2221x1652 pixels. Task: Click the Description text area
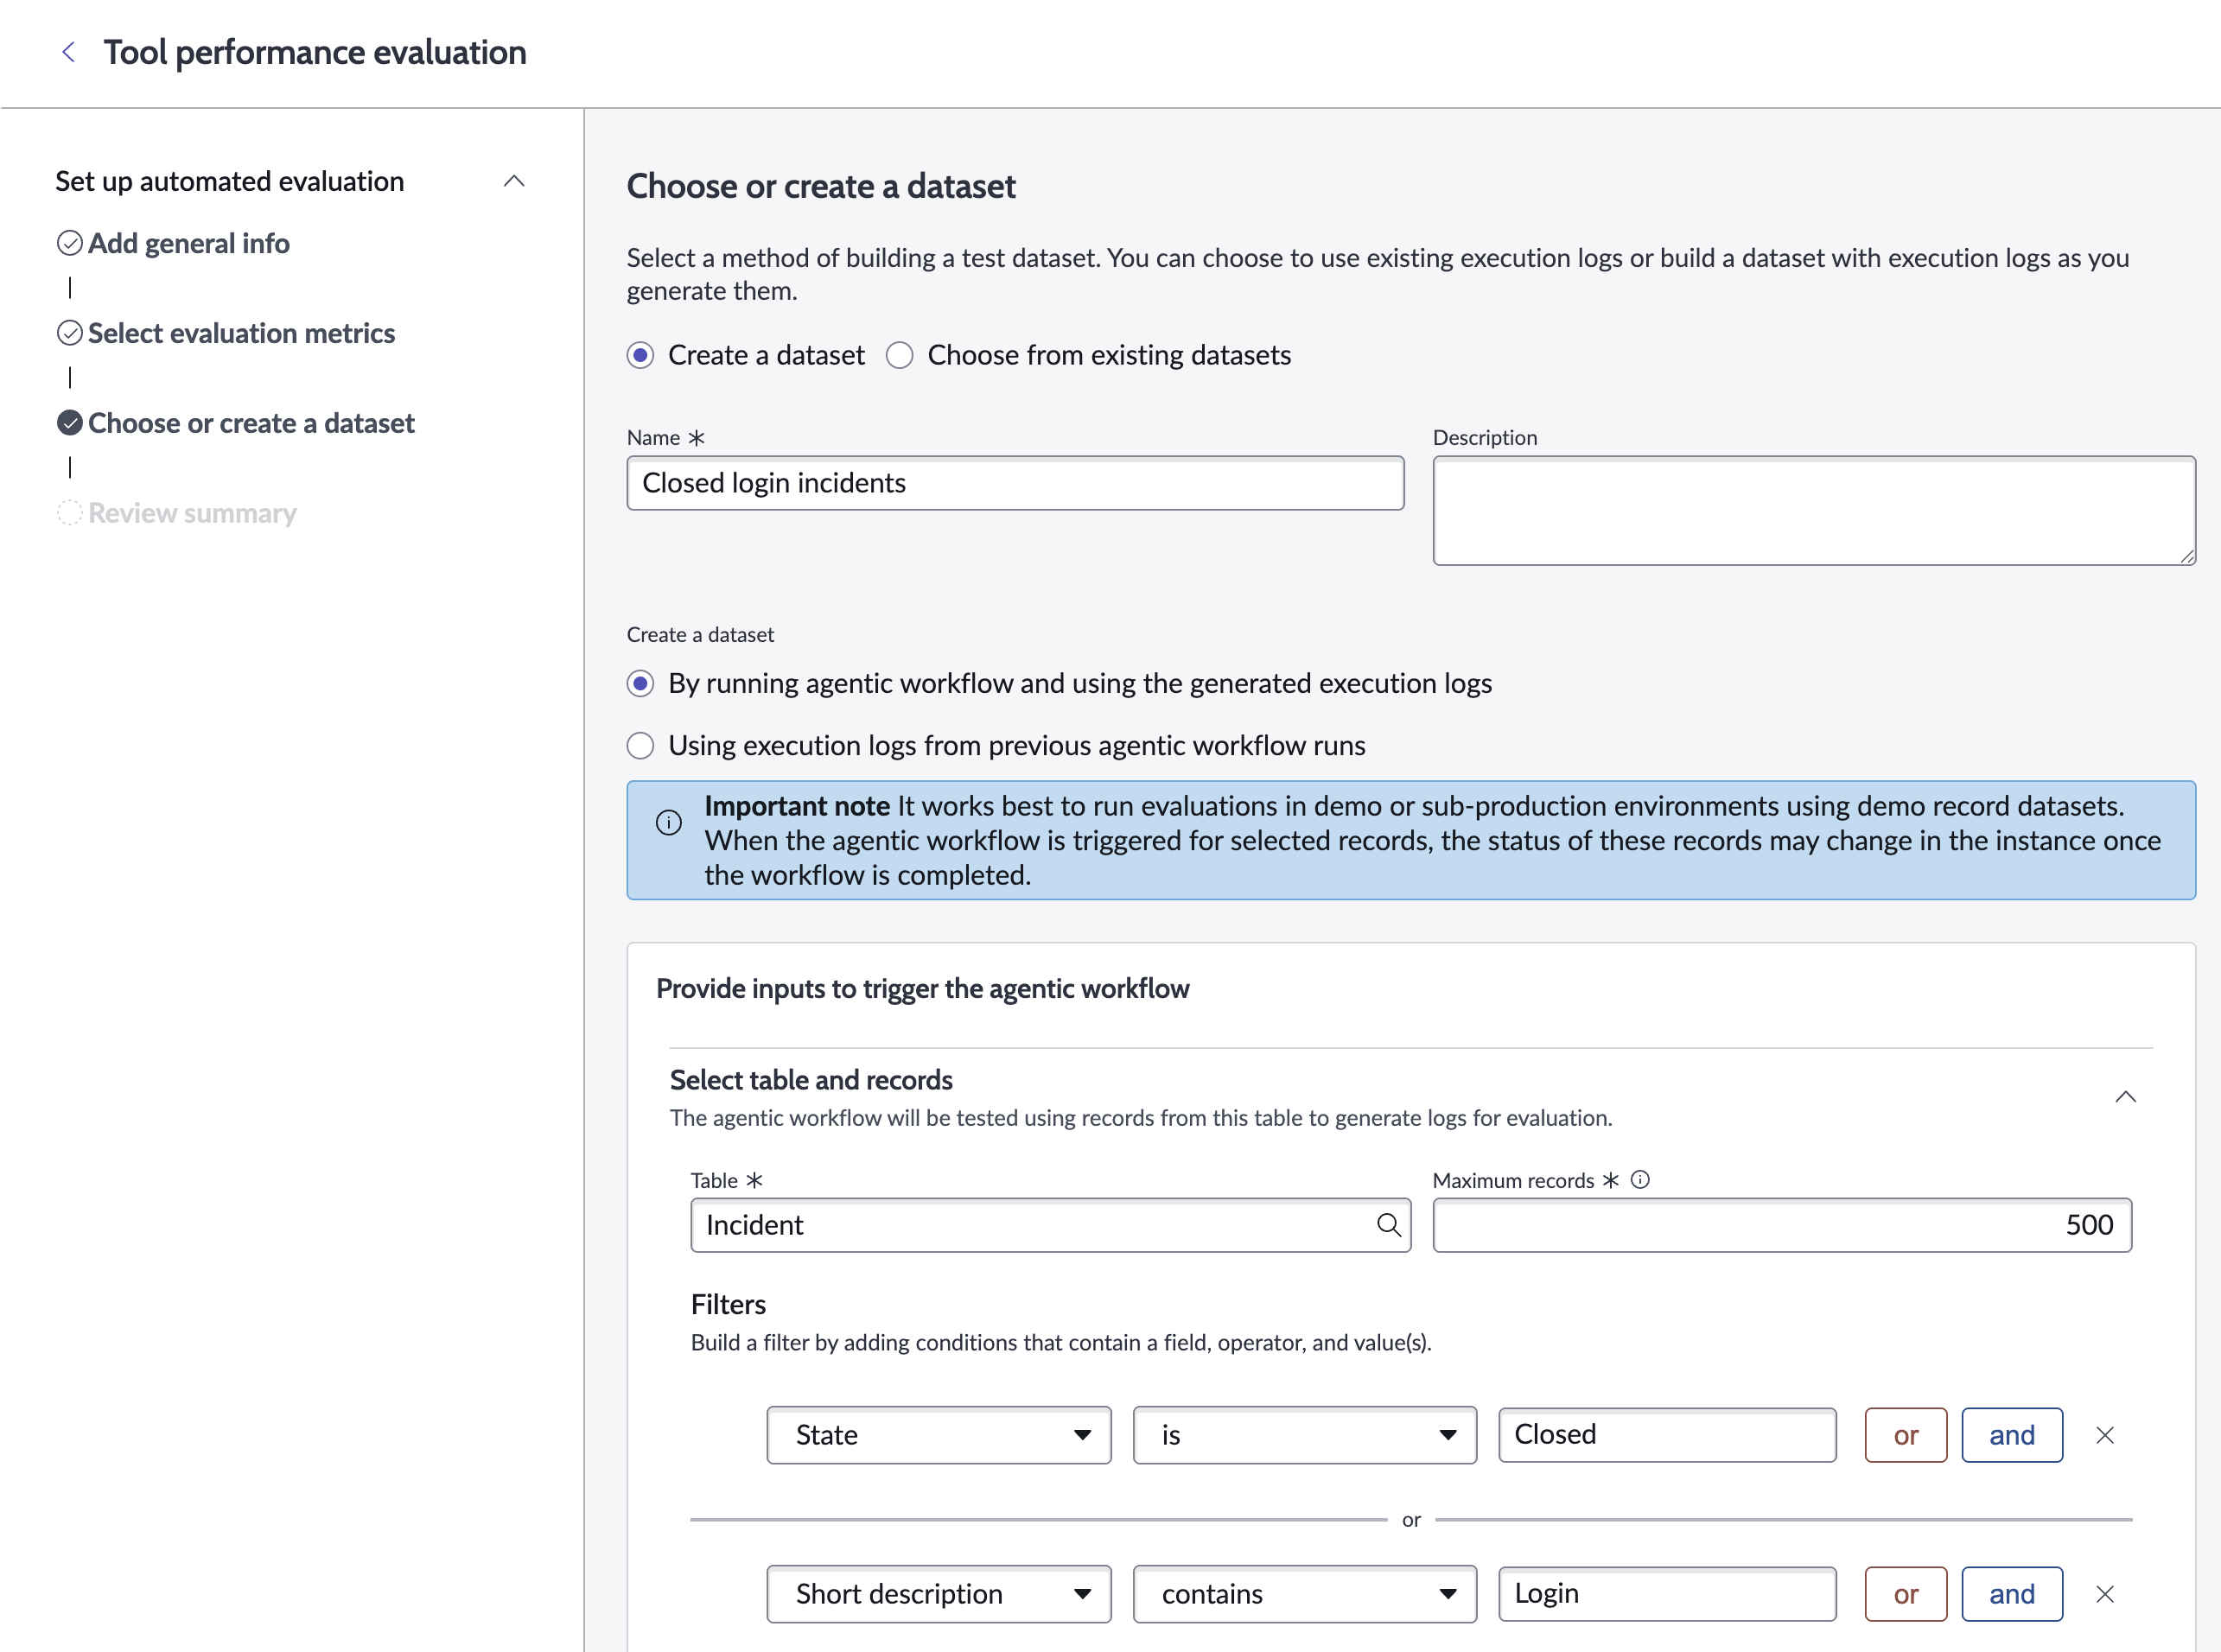click(x=1814, y=511)
